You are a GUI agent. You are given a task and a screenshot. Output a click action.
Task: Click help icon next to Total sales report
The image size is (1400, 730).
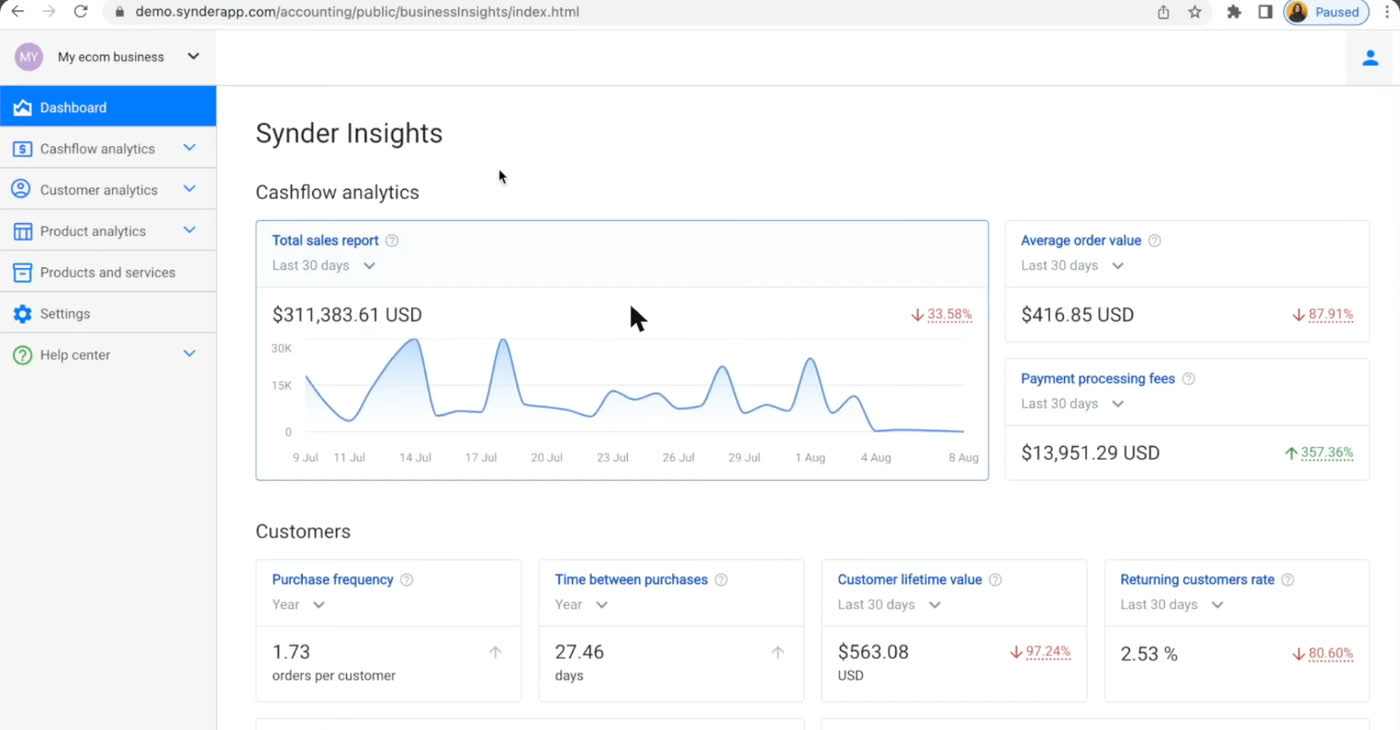pos(392,241)
